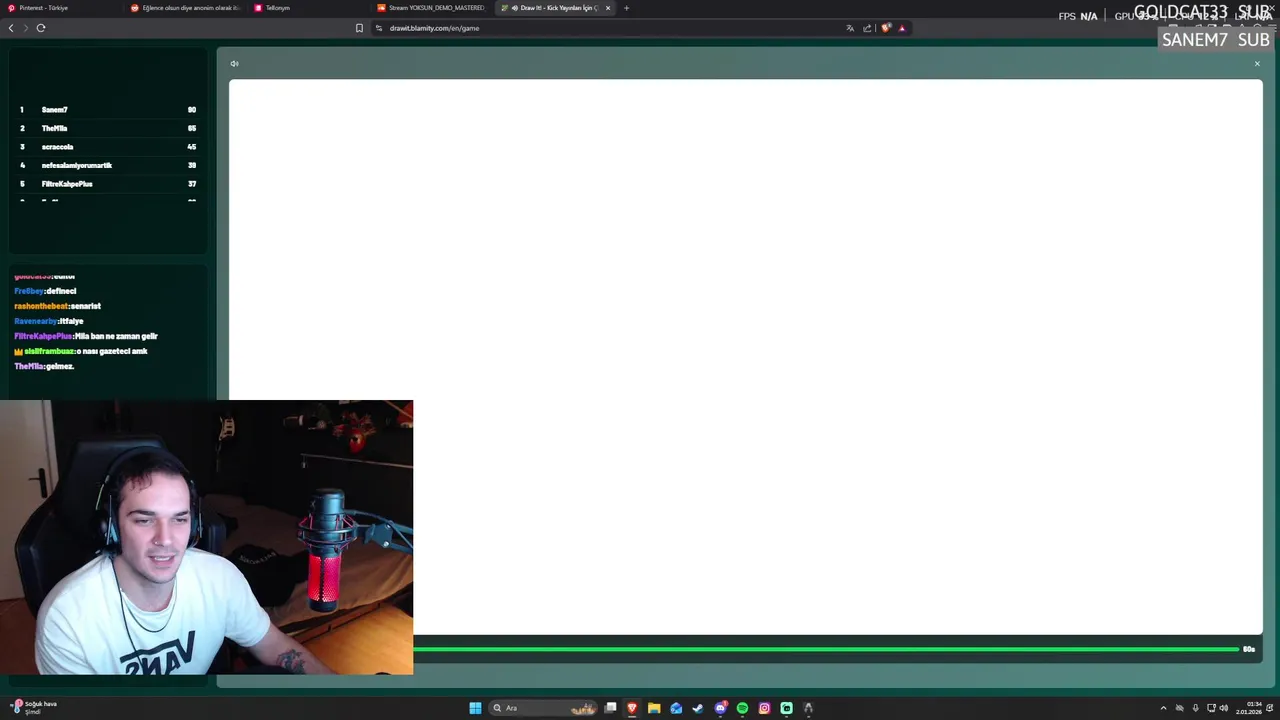Viewport: 1280px width, 720px height.
Task: Open Spotify from taskbar
Action: coord(742,708)
